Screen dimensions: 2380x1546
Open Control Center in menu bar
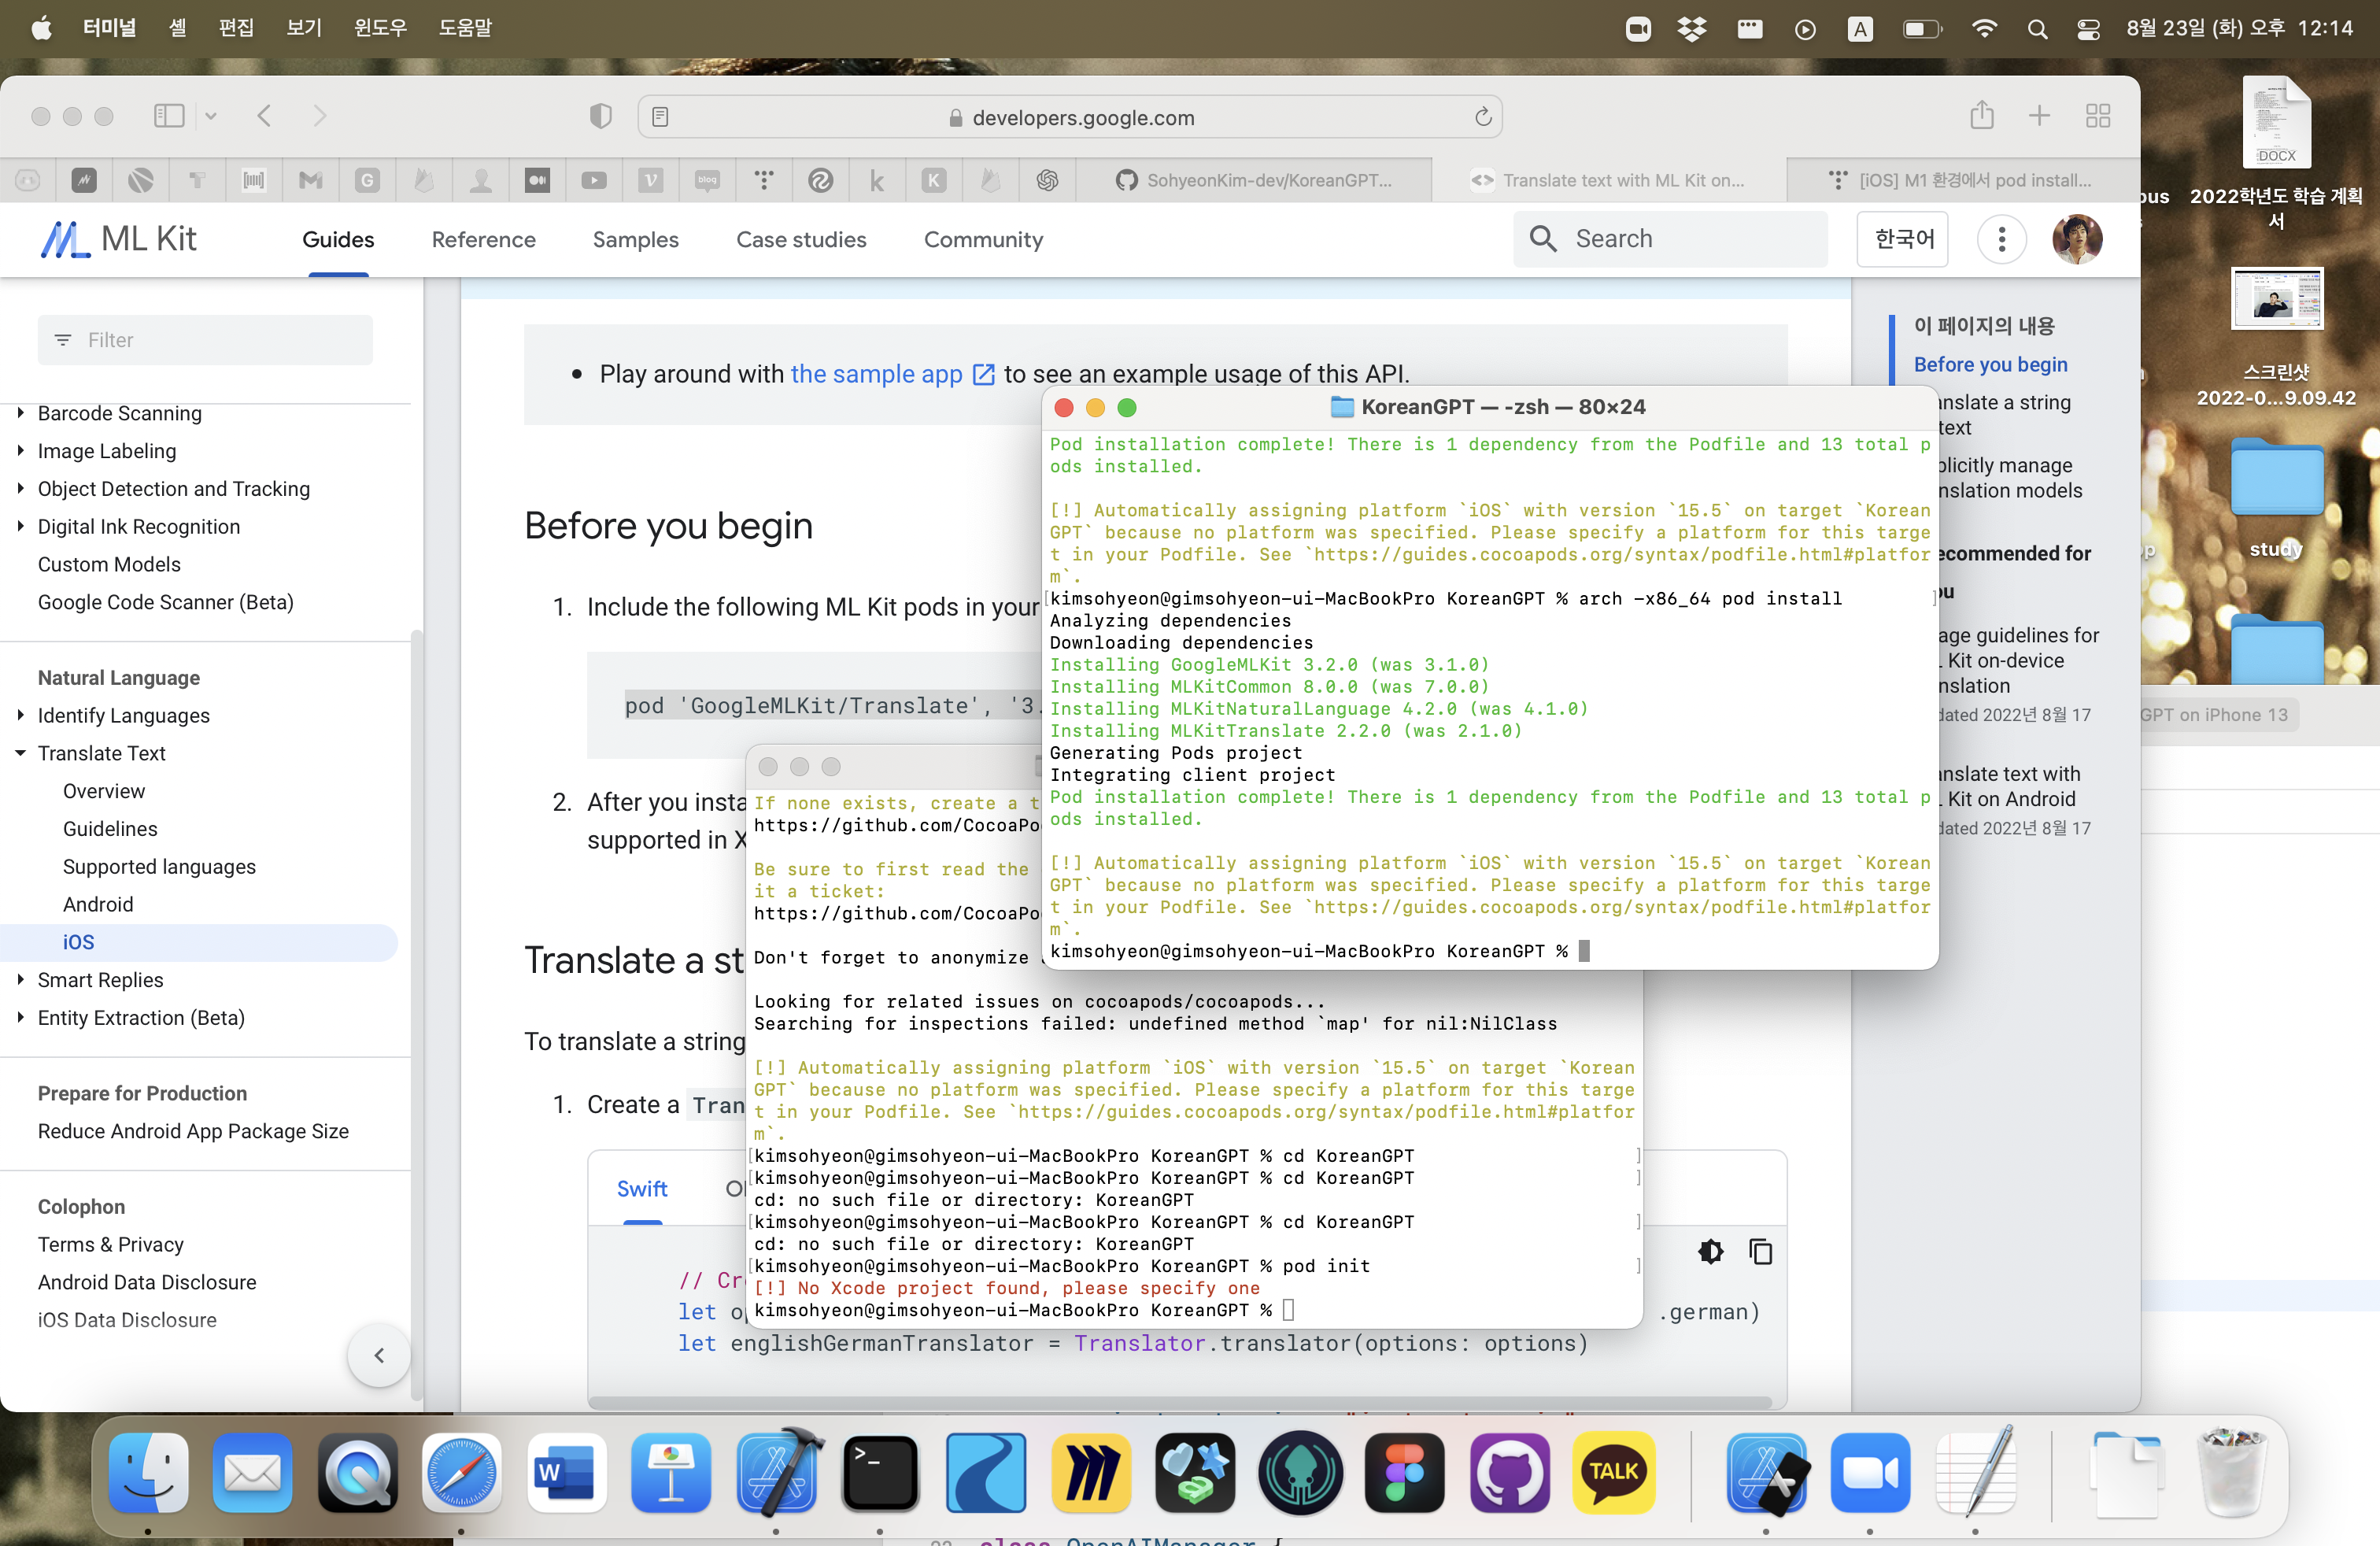pyautogui.click(x=2088, y=29)
